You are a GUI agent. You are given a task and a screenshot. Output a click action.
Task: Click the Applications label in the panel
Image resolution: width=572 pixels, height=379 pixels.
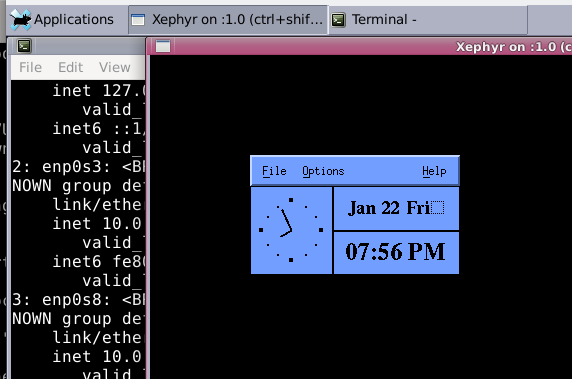pyautogui.click(x=74, y=19)
